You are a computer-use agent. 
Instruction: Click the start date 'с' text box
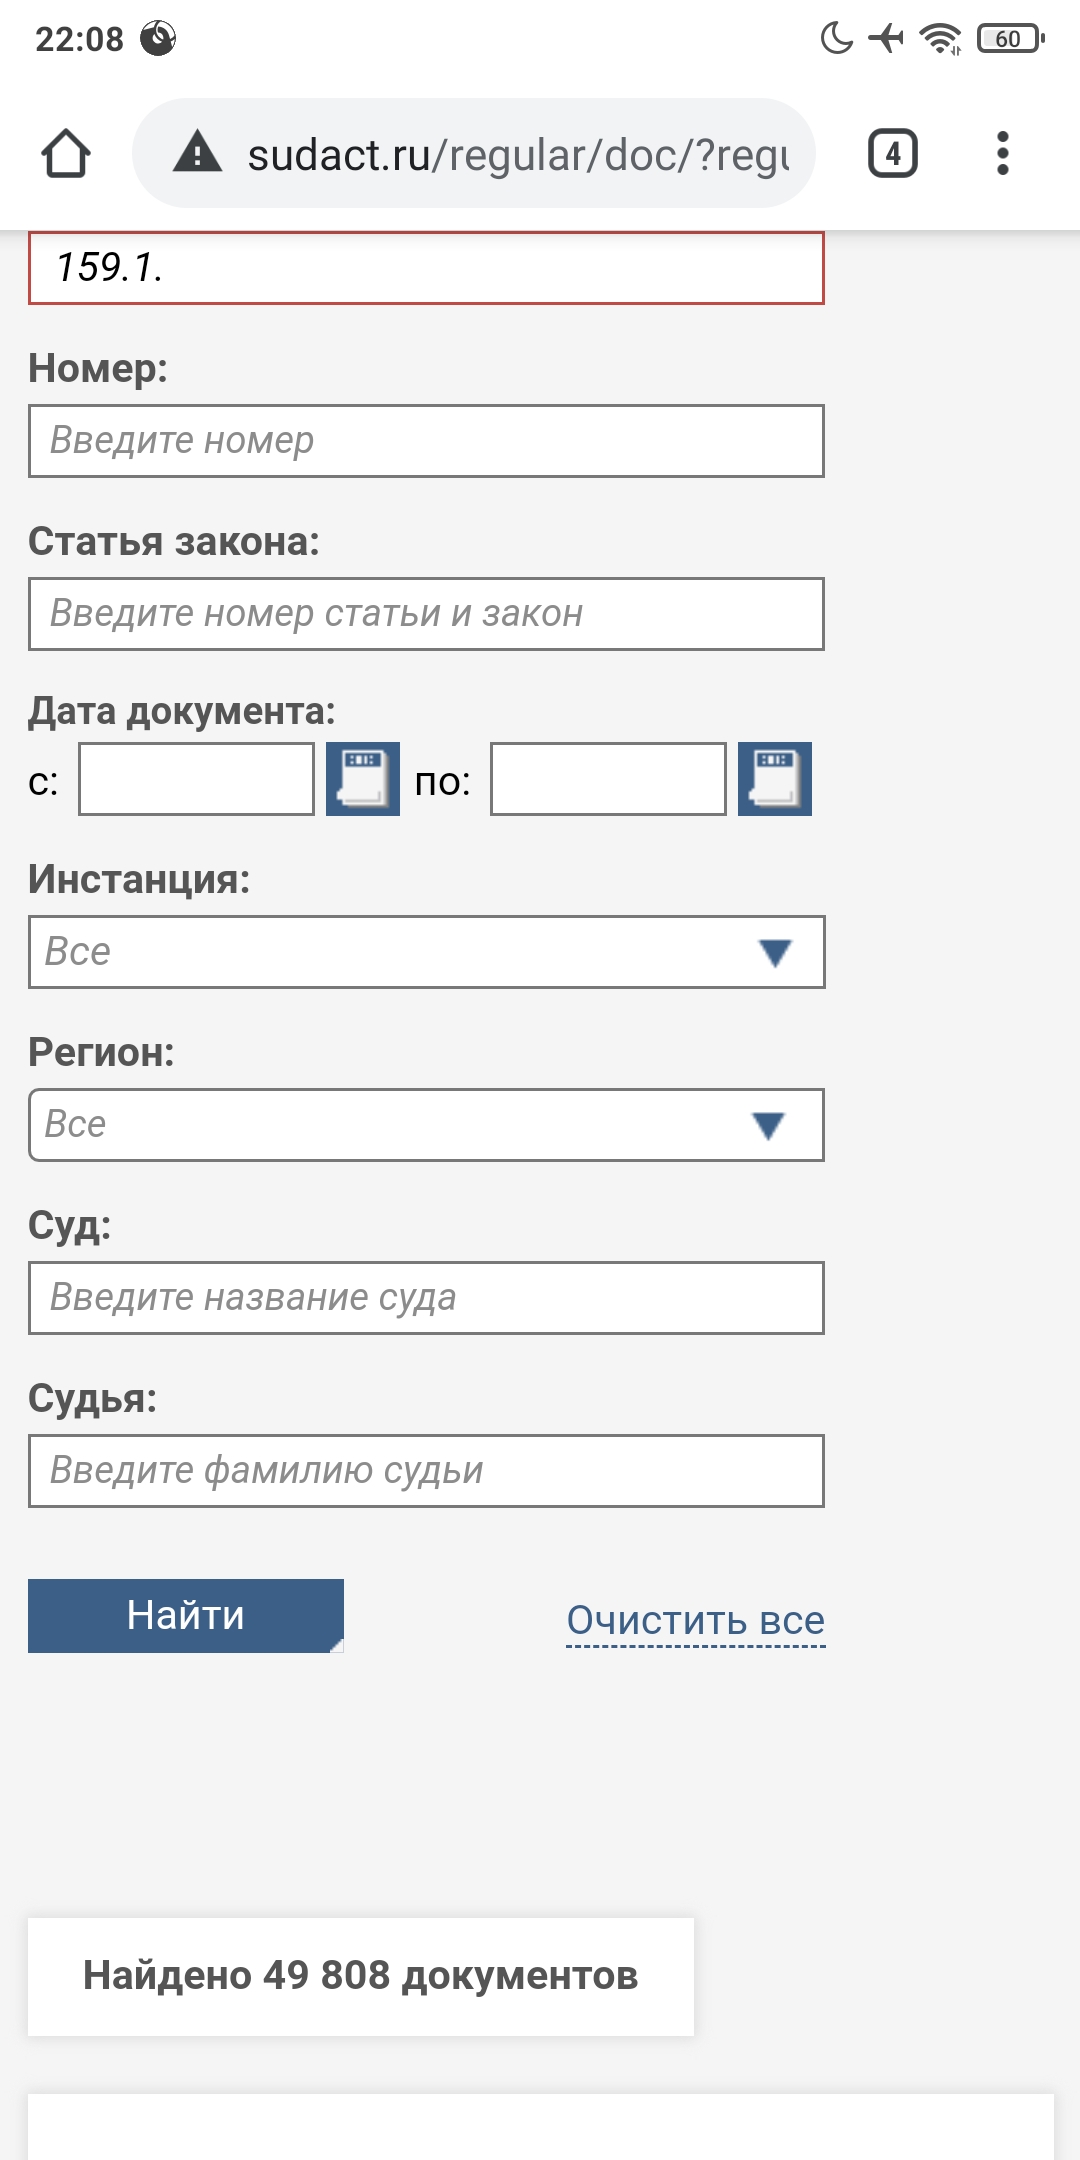(x=196, y=779)
